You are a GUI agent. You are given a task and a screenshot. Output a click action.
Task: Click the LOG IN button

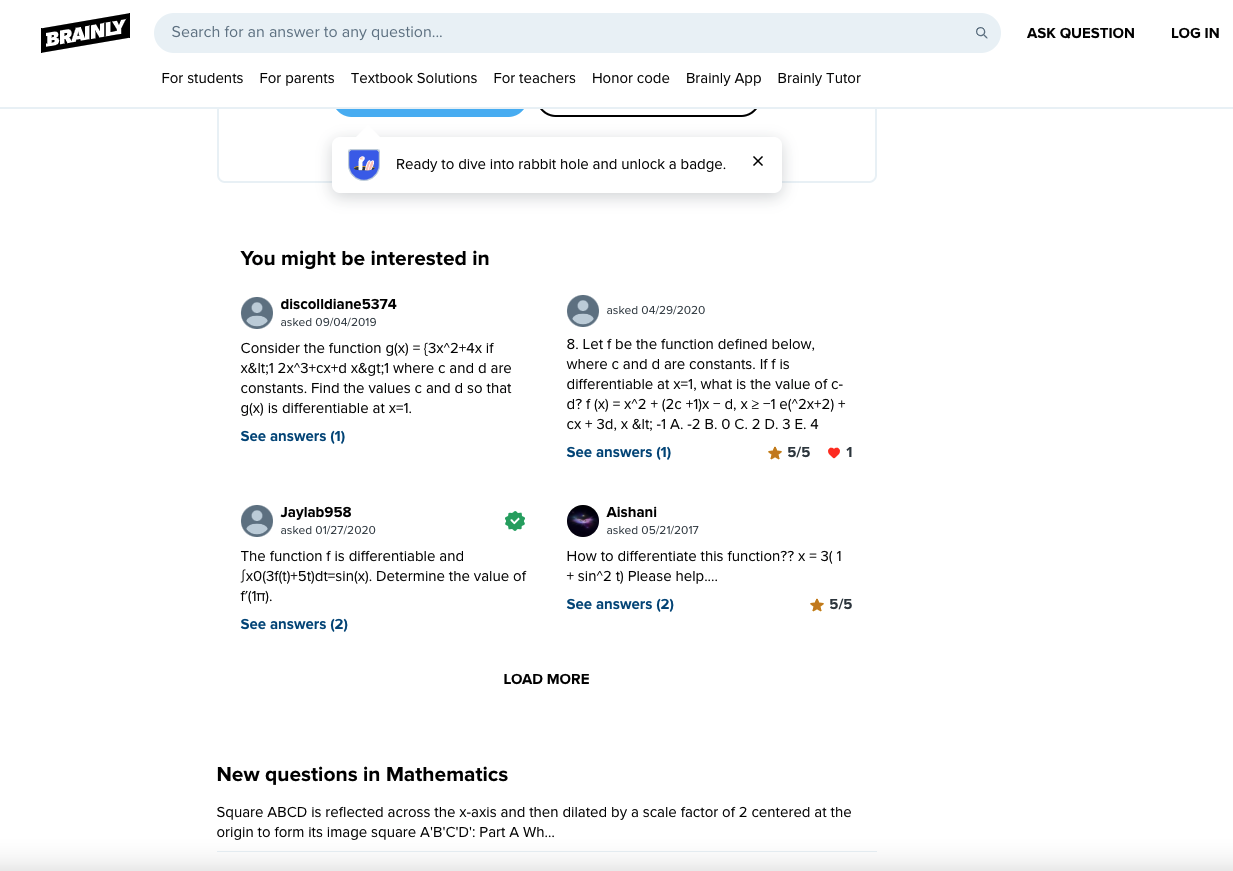(x=1195, y=33)
